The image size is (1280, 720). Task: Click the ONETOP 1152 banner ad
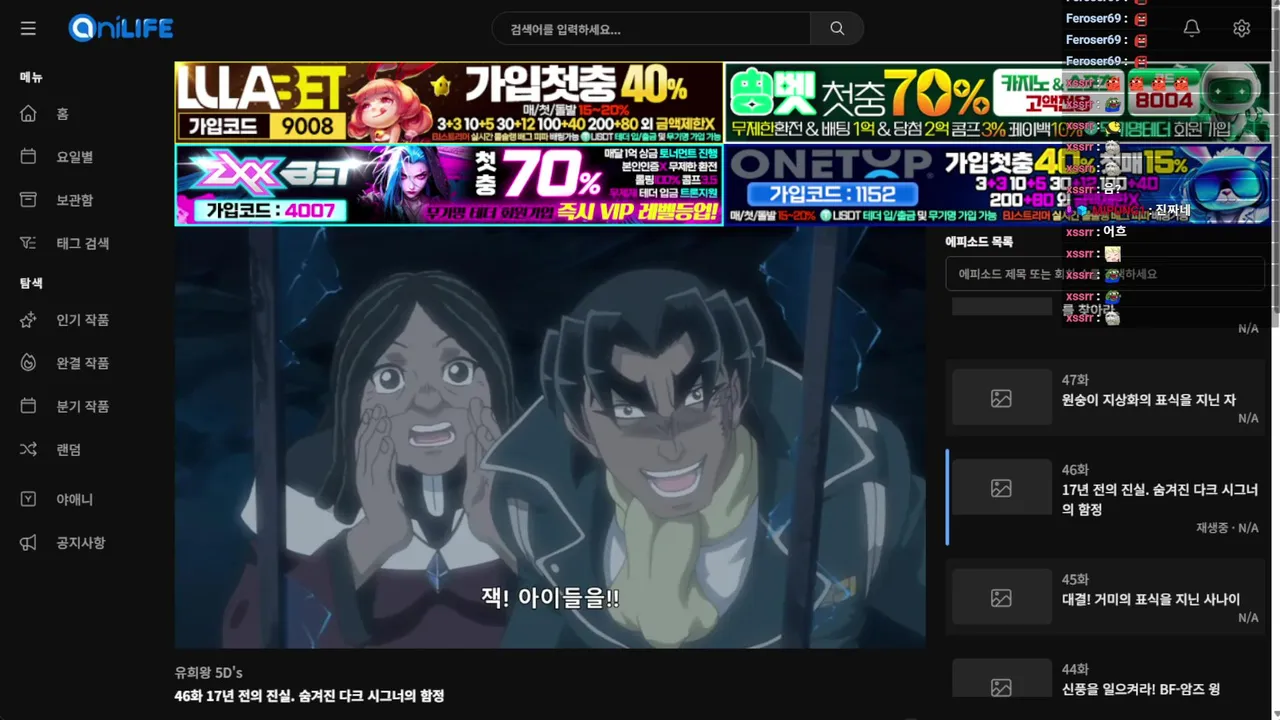[x=997, y=185]
